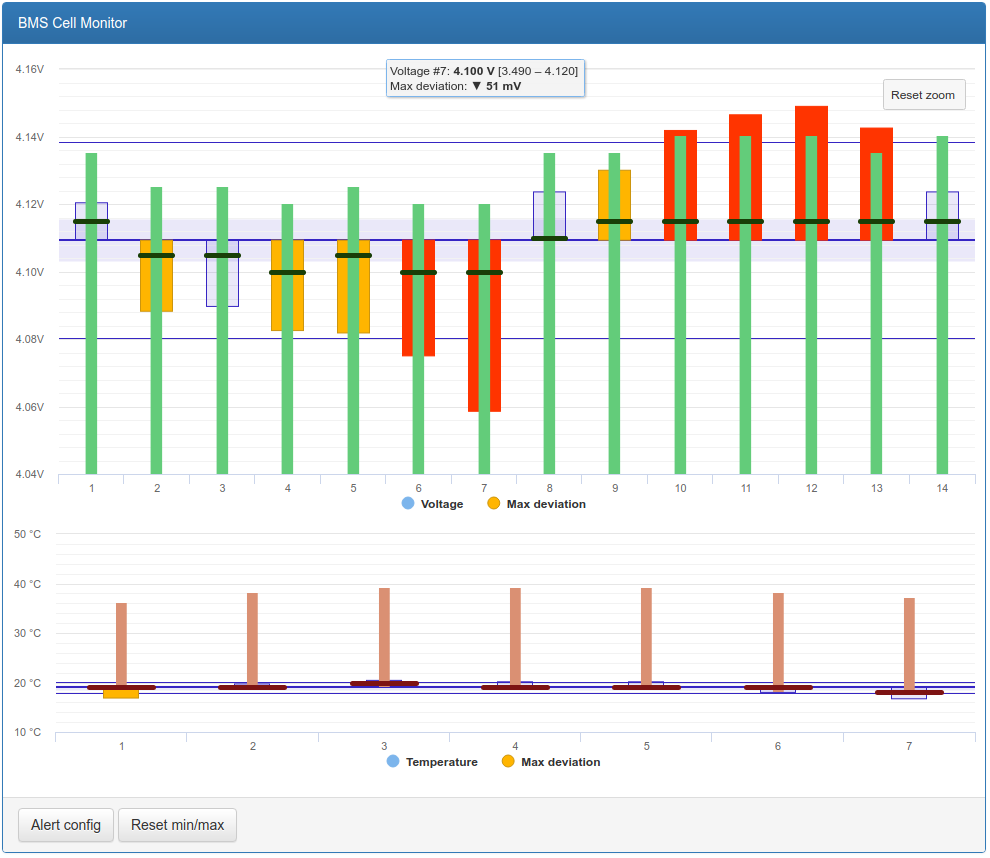Click the green voltage bar for cell 1
Image resolution: width=990 pixels, height=858 pixels.
click(91, 350)
